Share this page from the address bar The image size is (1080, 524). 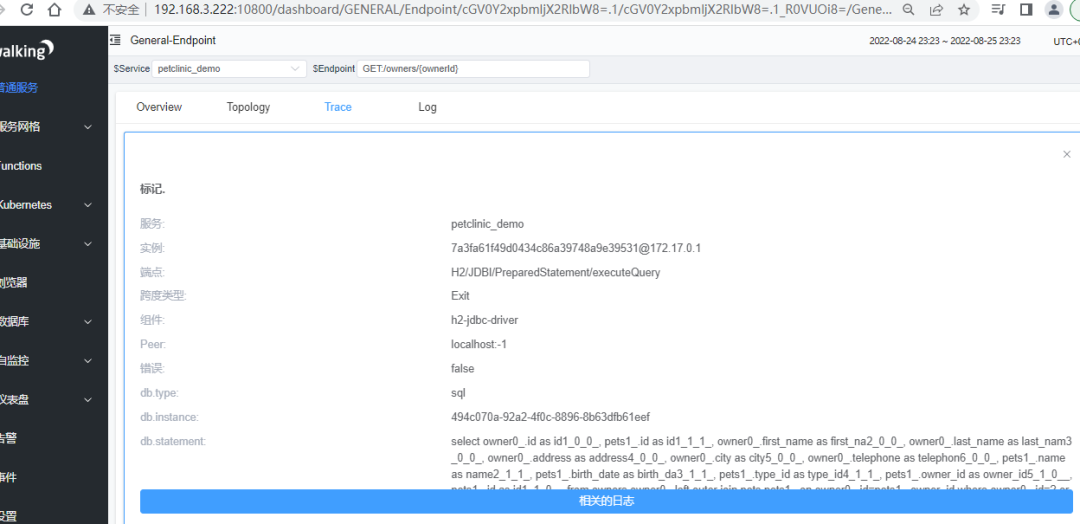(x=936, y=10)
